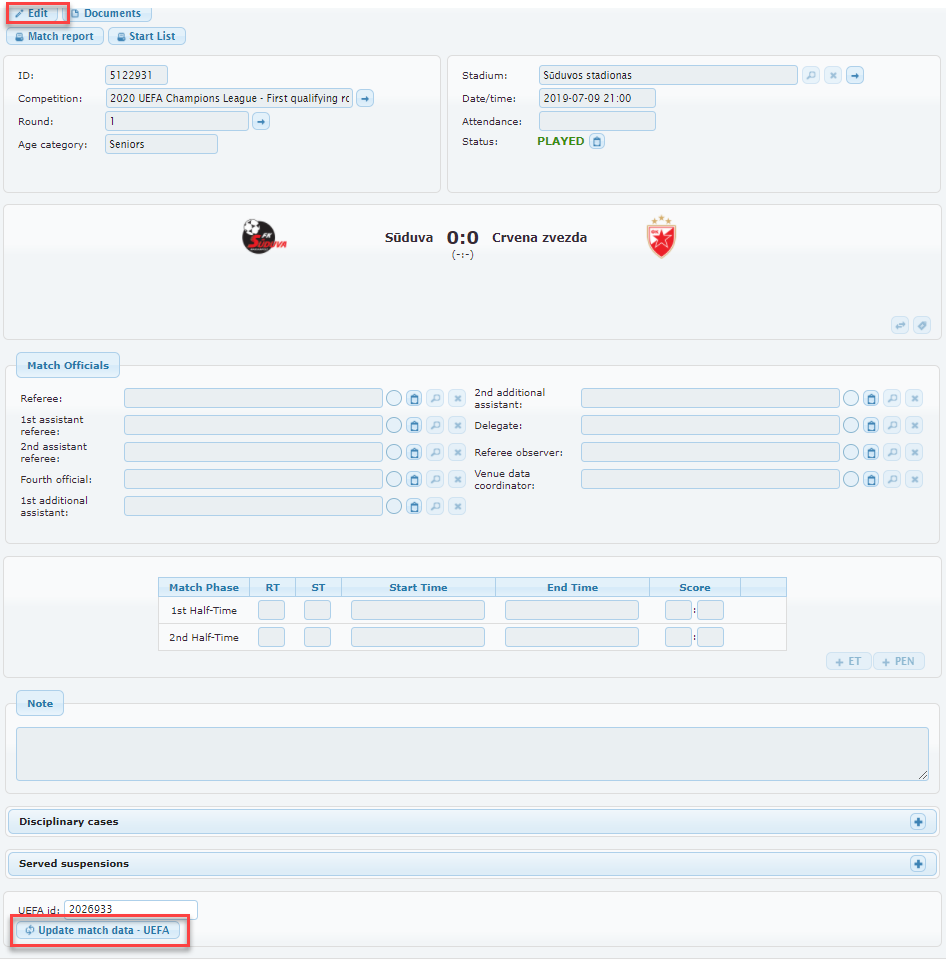Viewport: 946px width, 960px height.
Task: Open the Round arrow button
Action: coord(260,121)
